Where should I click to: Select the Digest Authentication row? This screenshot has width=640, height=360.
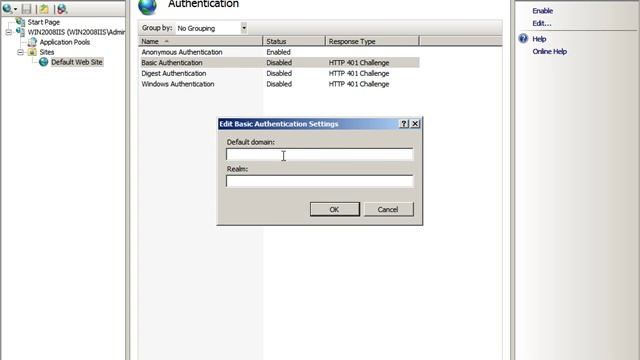pos(280,73)
